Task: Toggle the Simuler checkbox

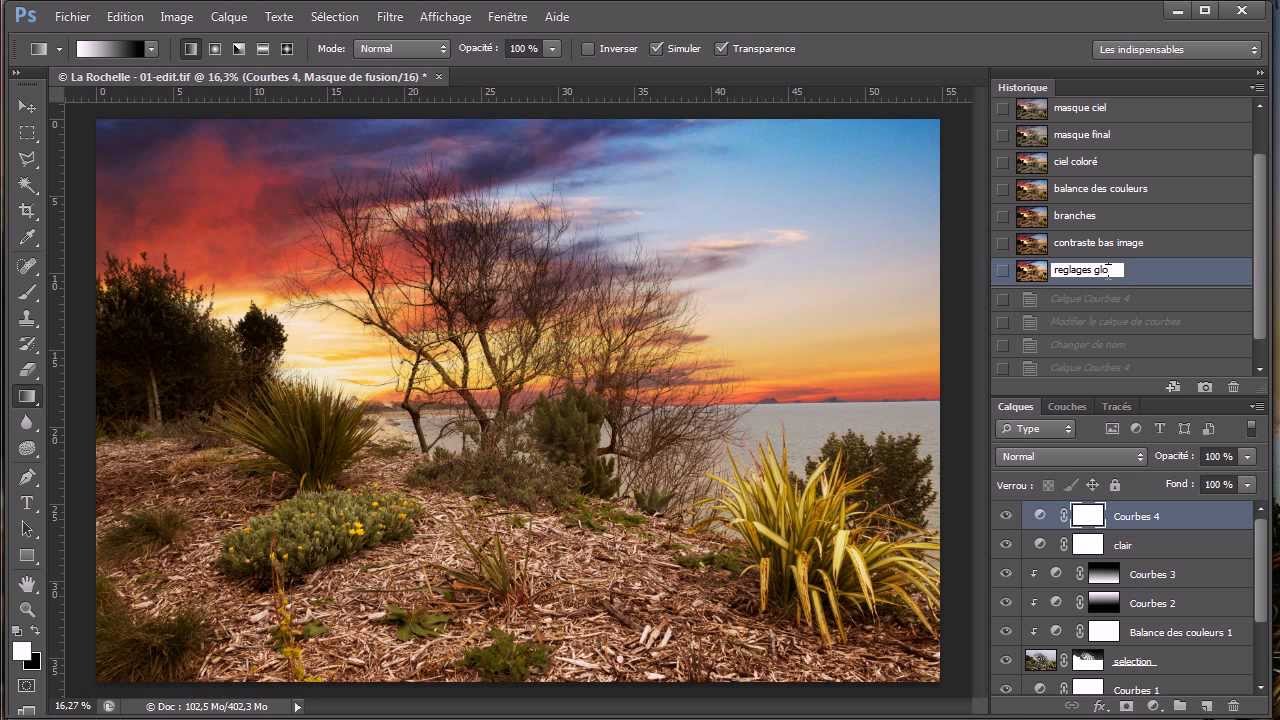Action: (656, 48)
